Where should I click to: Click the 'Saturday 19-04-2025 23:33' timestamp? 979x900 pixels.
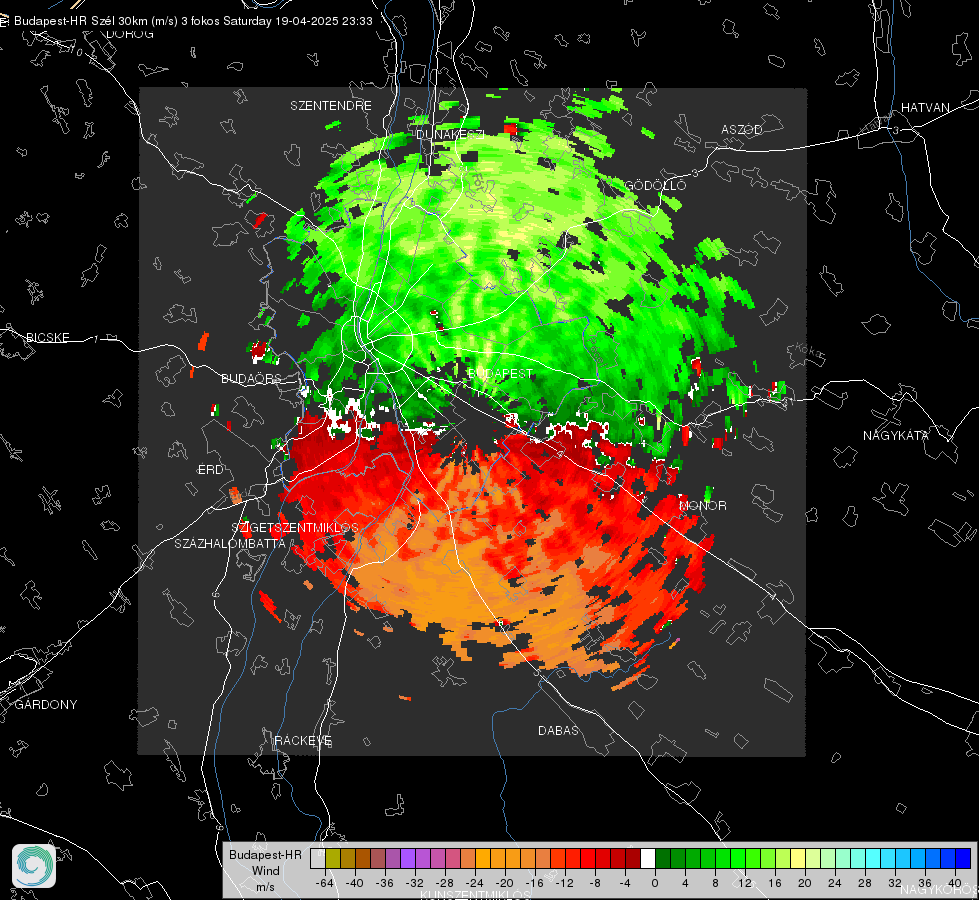point(298,21)
